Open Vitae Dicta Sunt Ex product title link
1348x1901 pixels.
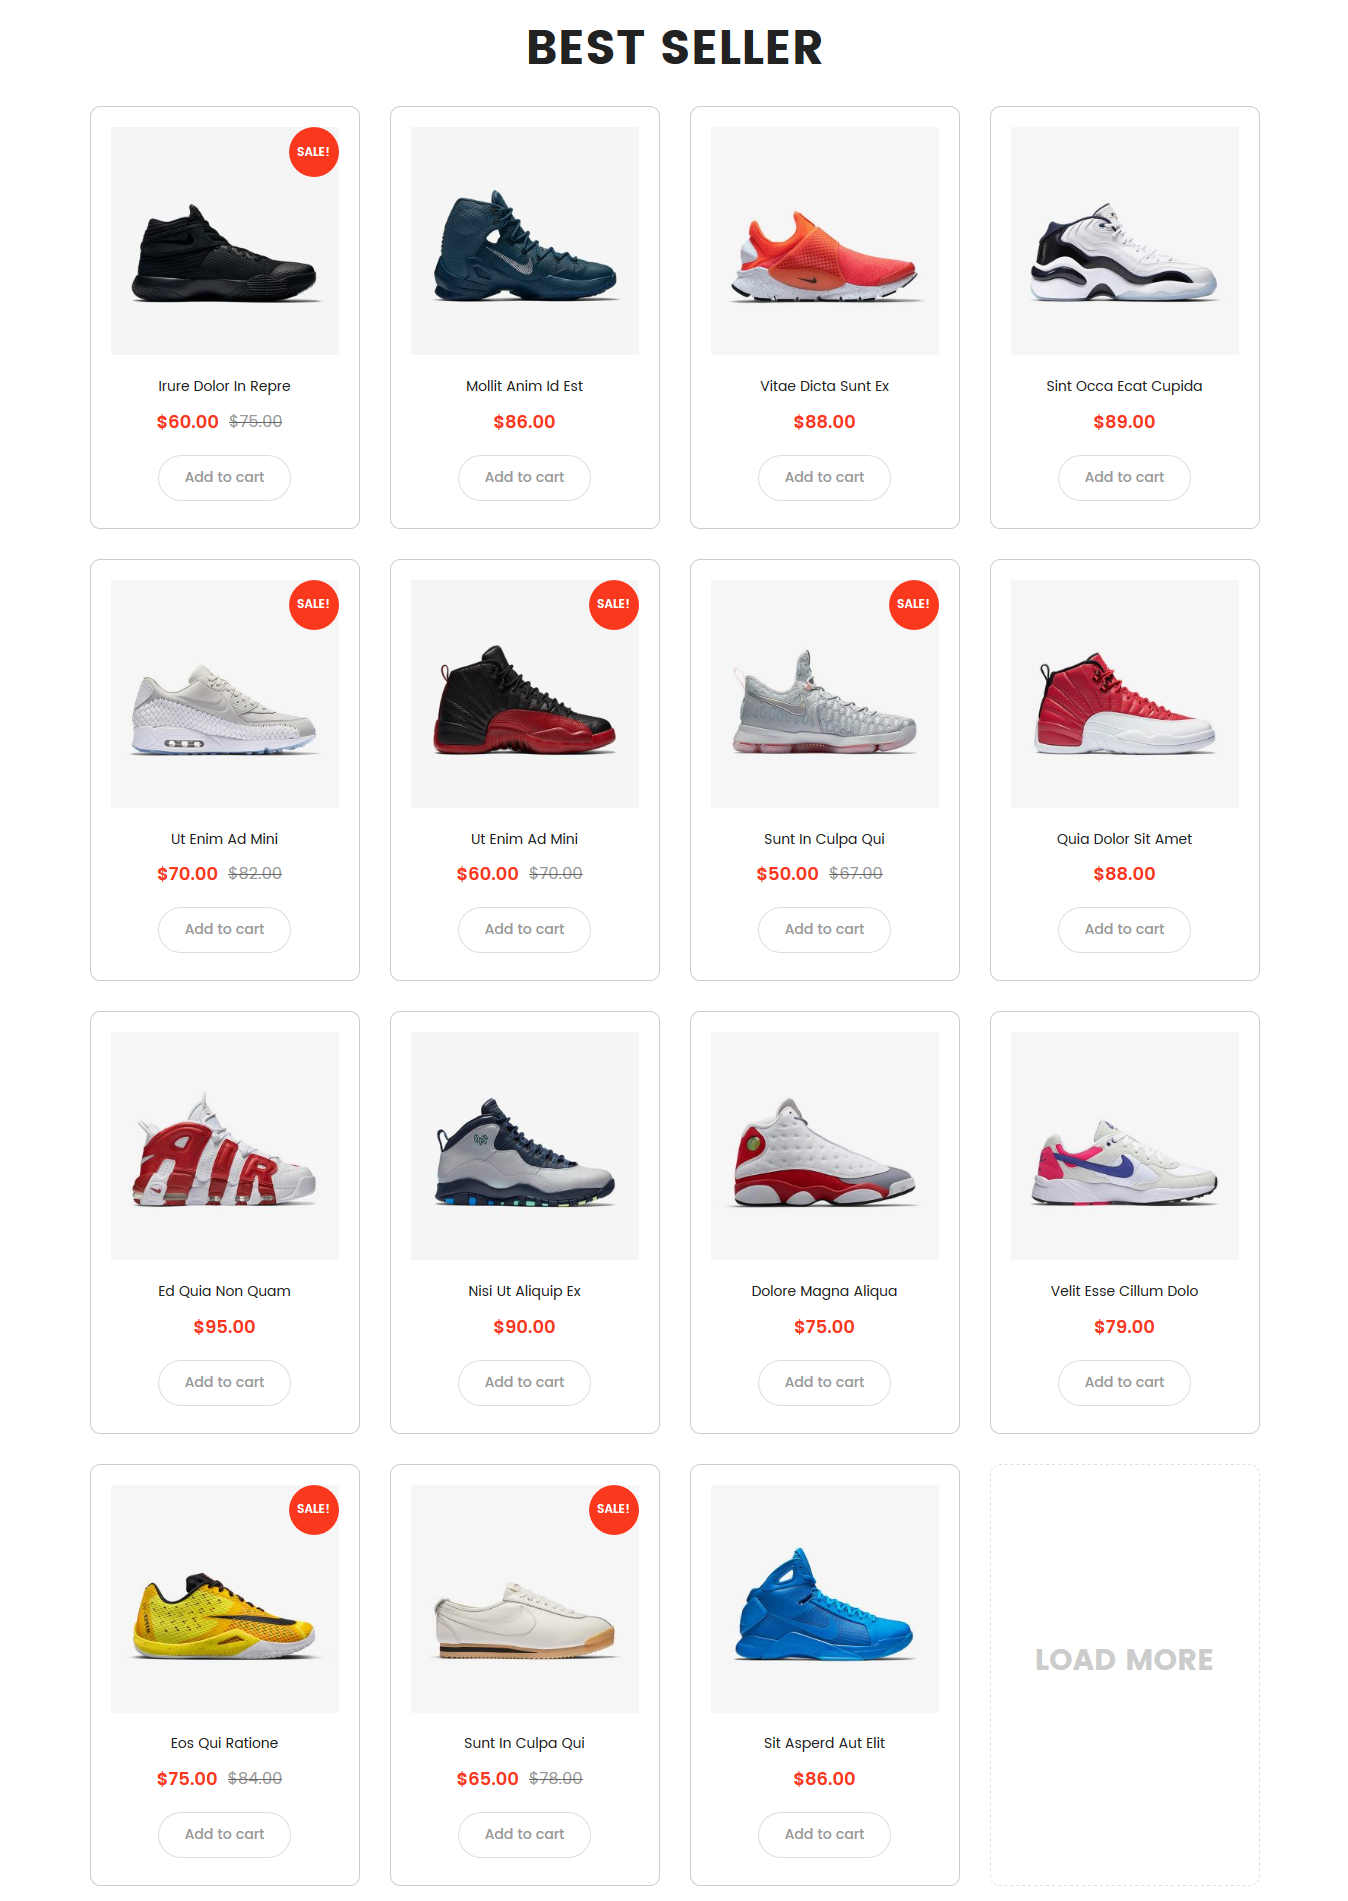point(824,386)
